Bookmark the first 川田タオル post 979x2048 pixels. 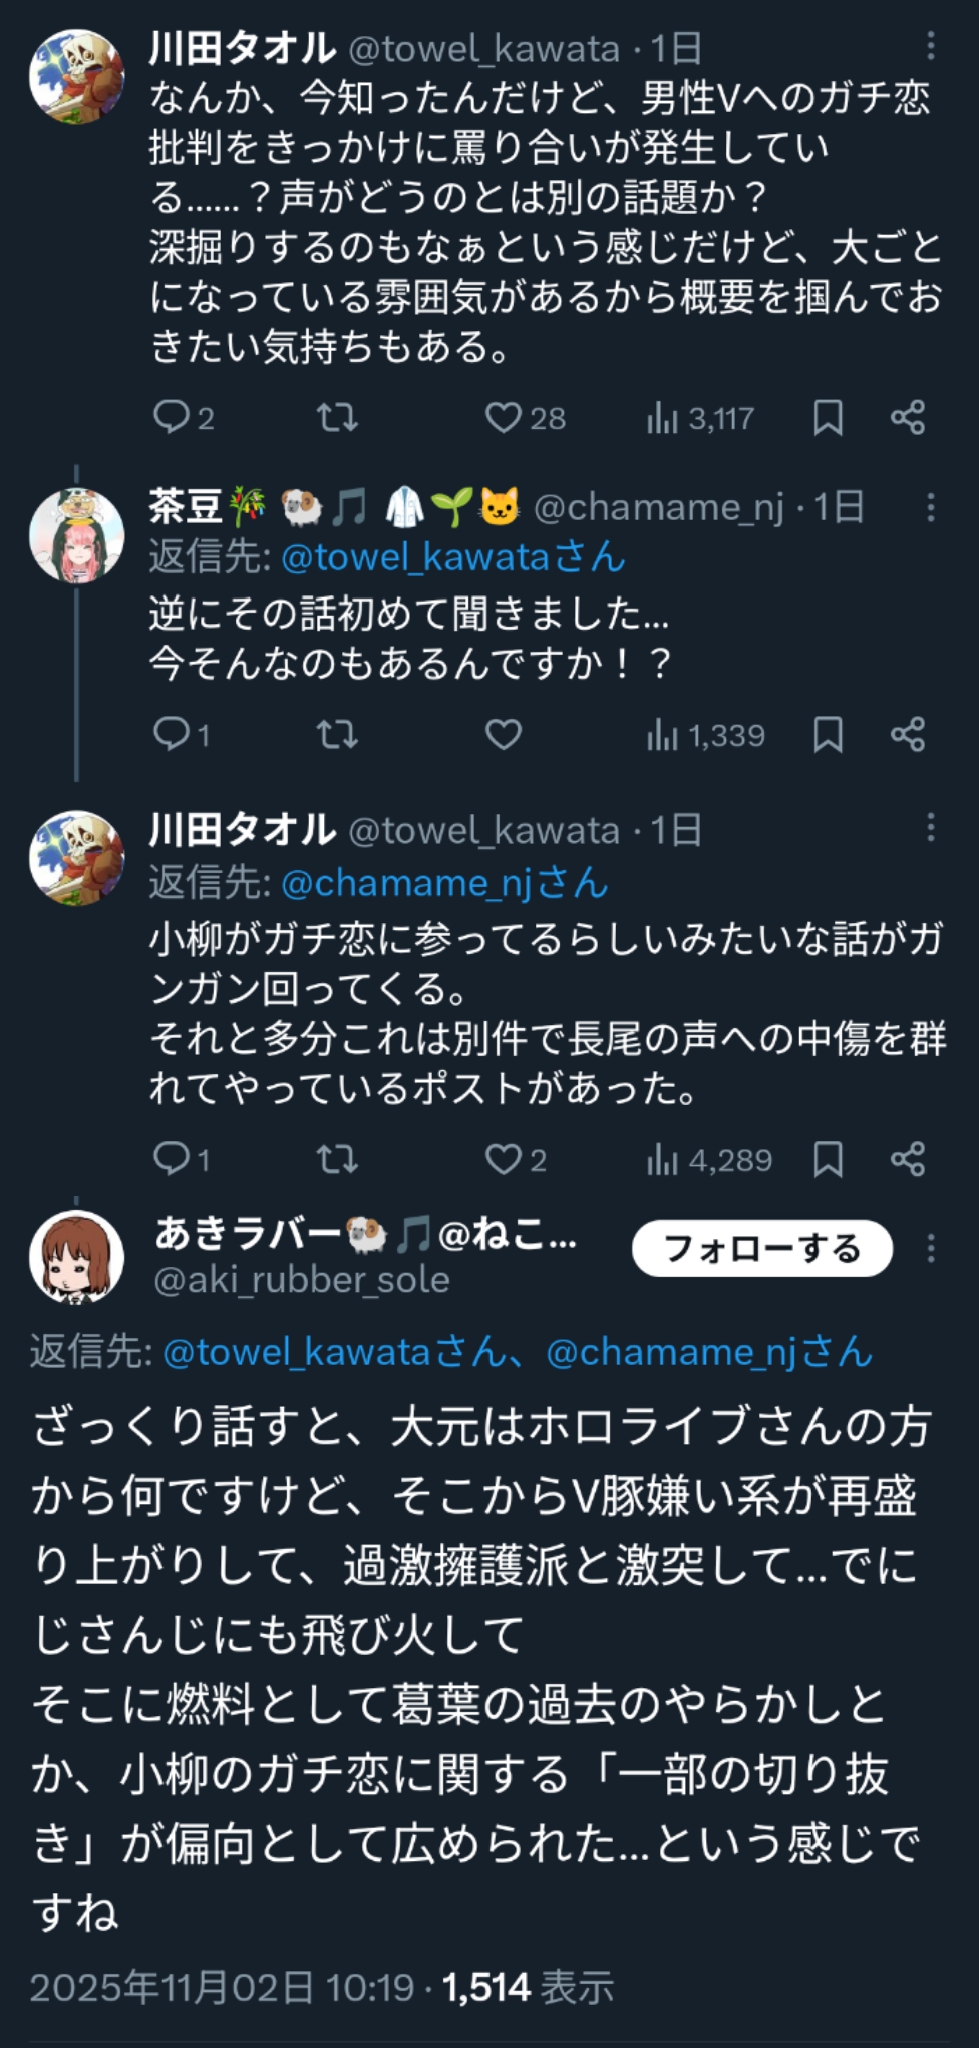pyautogui.click(x=827, y=417)
